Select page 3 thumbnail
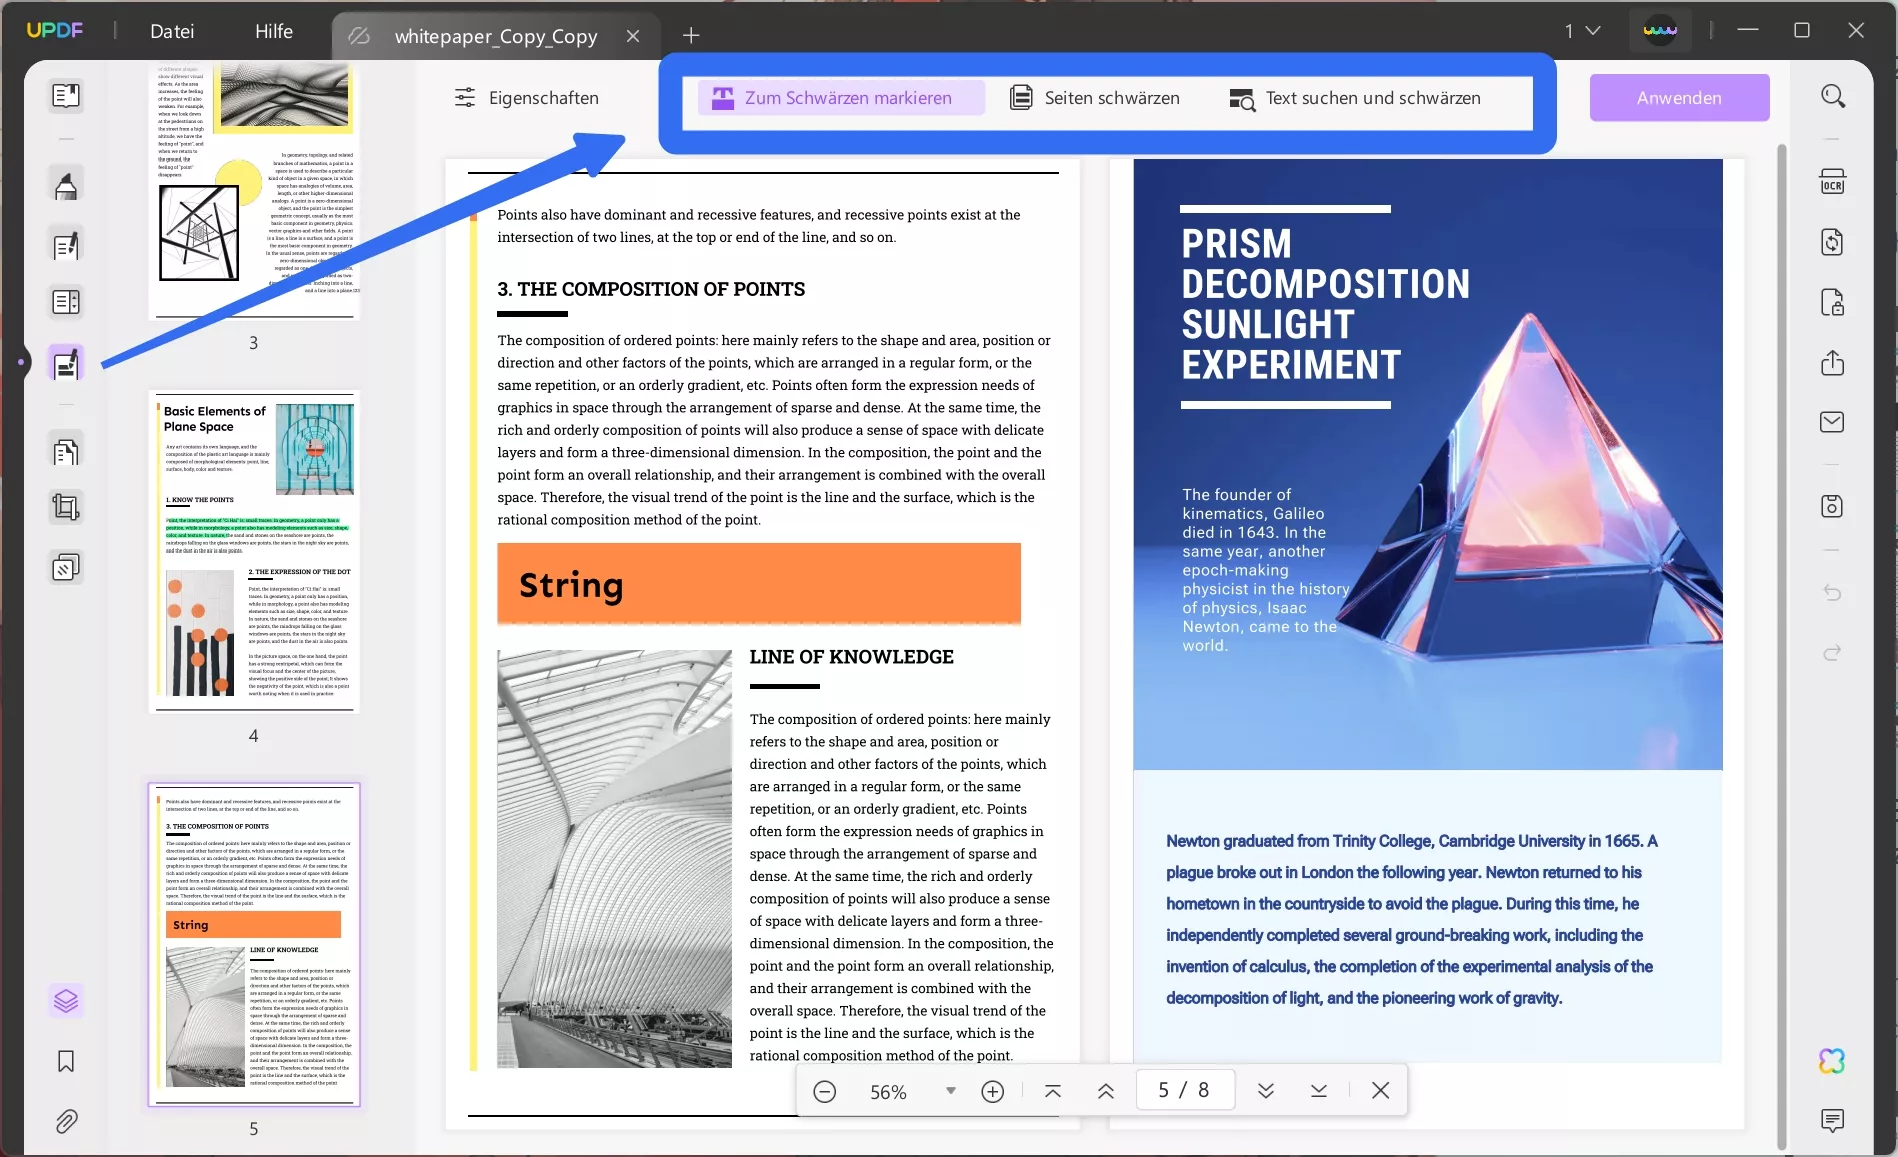The image size is (1898, 1157). click(254, 192)
